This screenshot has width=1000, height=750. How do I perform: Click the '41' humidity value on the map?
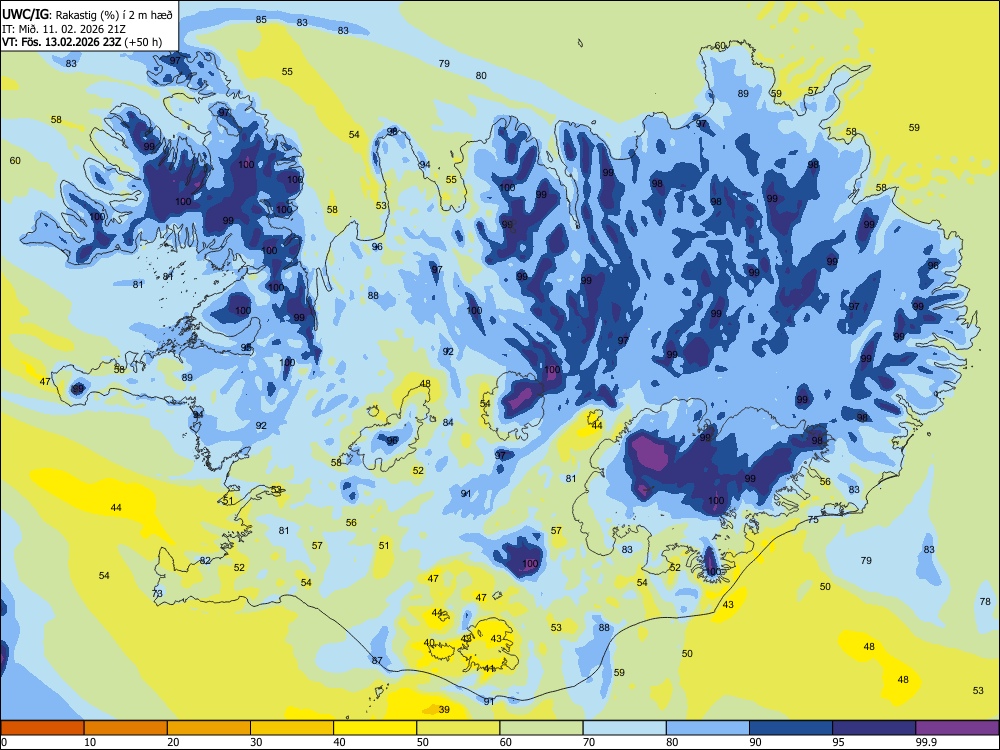point(489,668)
